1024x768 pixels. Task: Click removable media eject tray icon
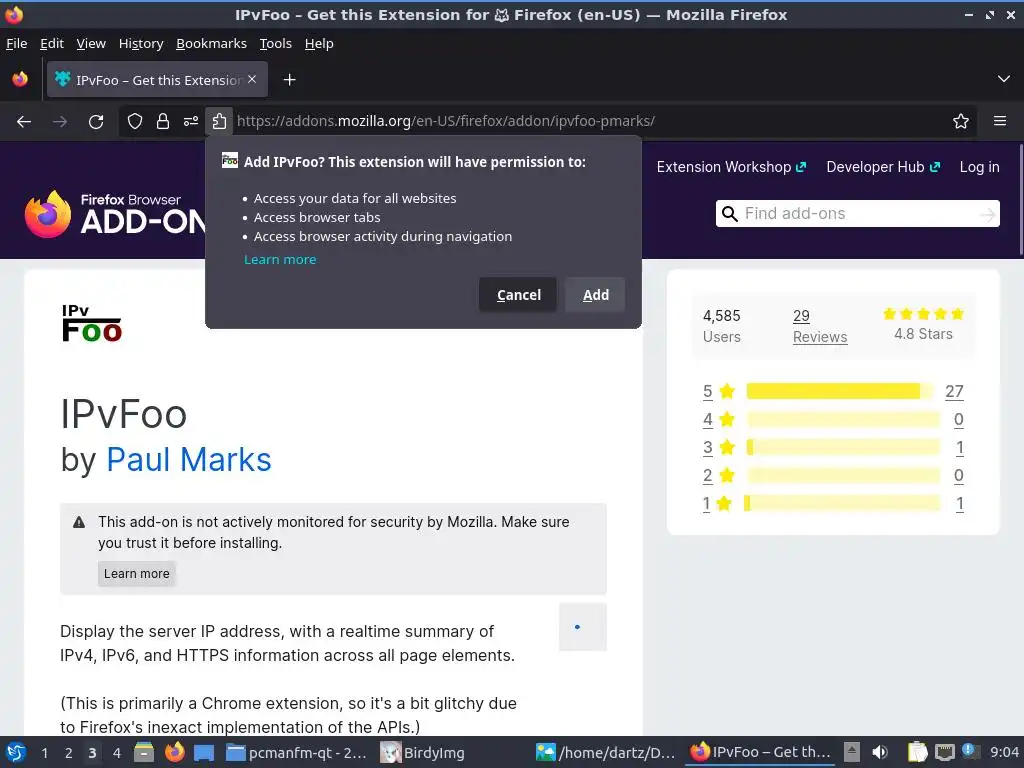pyautogui.click(x=852, y=752)
